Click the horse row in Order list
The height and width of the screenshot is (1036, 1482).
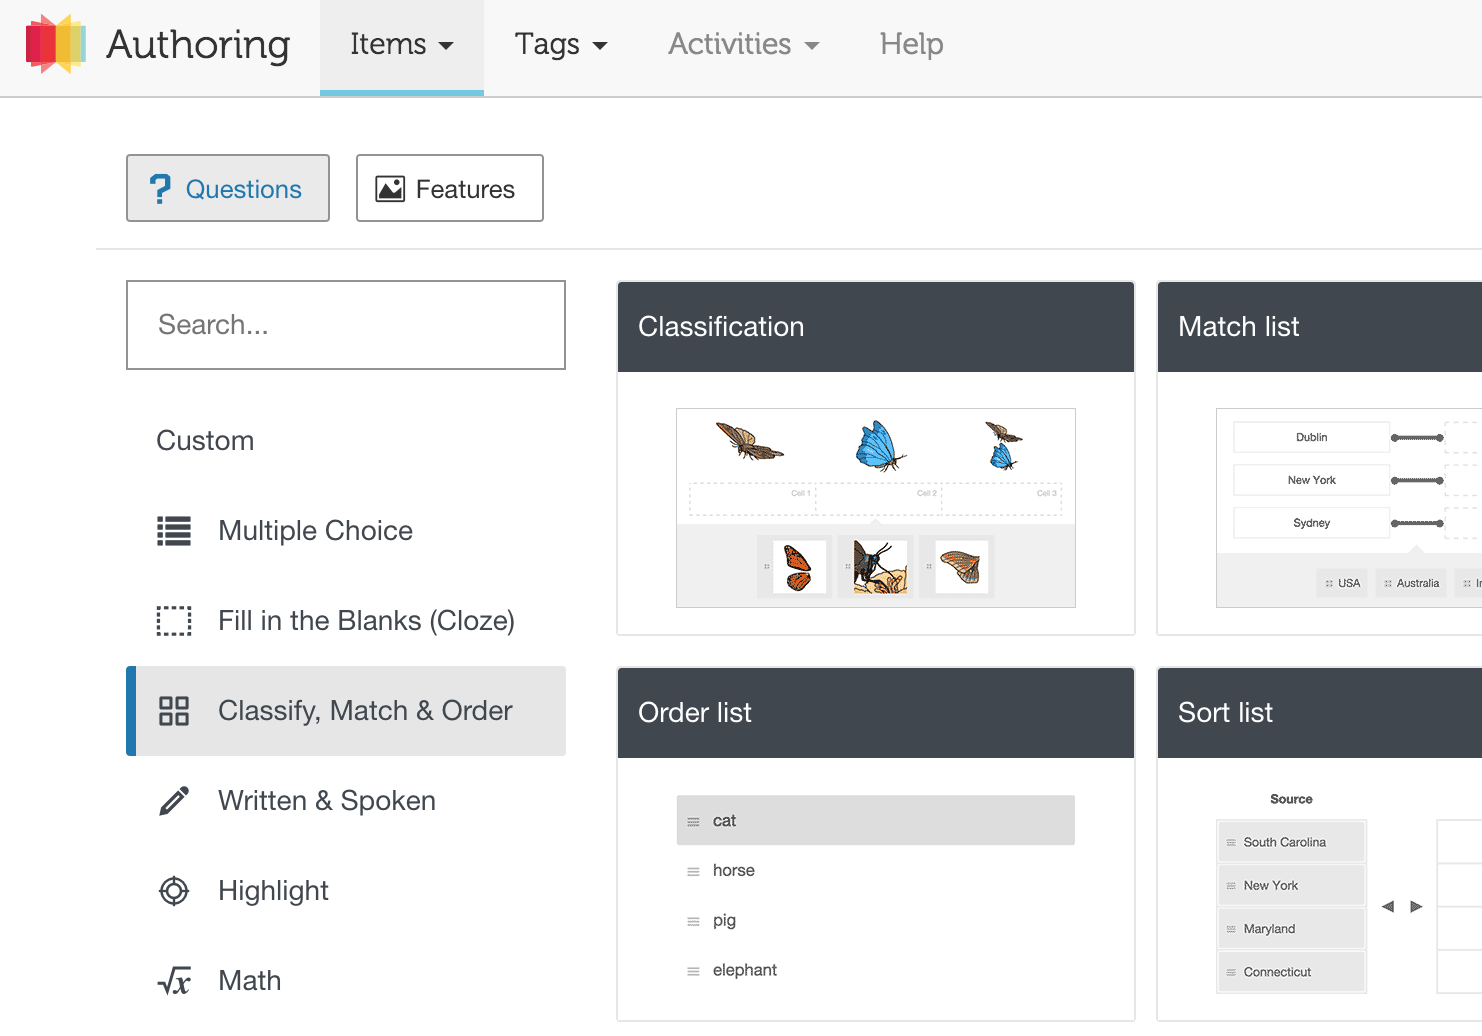pos(876,871)
